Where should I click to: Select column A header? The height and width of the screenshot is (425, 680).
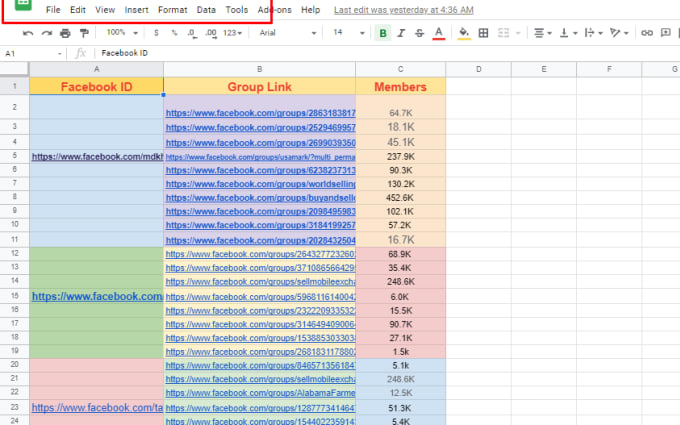(x=96, y=69)
